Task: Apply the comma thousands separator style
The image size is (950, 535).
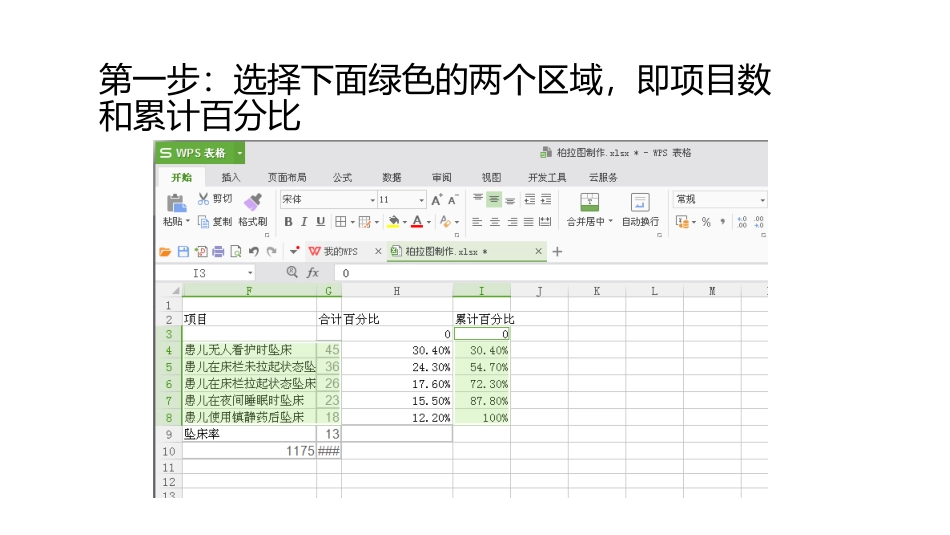Action: click(x=722, y=222)
